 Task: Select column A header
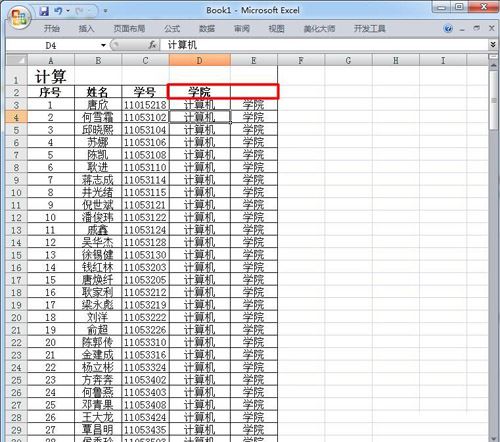(x=51, y=60)
